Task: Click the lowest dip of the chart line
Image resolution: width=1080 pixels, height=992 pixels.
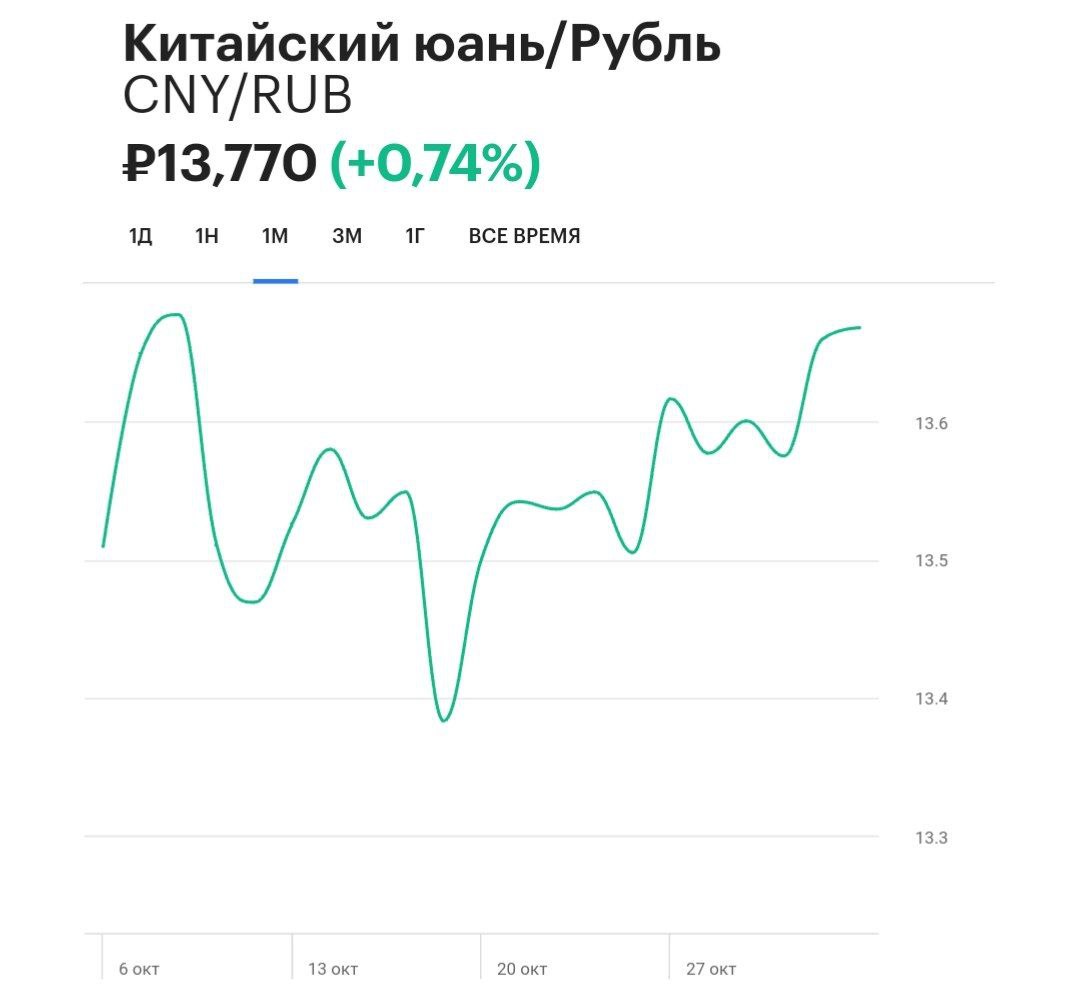Action: pos(444,720)
